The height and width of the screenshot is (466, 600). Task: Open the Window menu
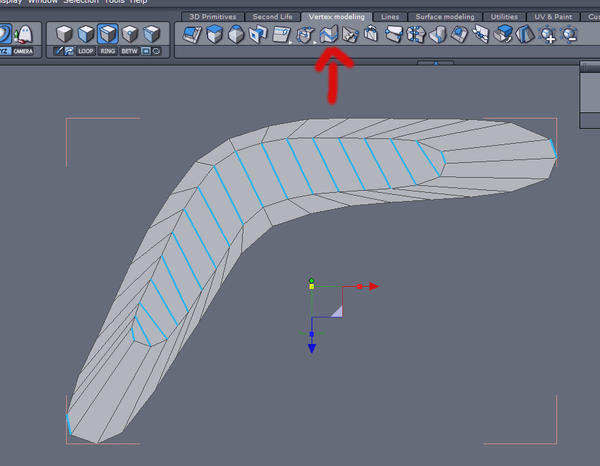point(42,2)
